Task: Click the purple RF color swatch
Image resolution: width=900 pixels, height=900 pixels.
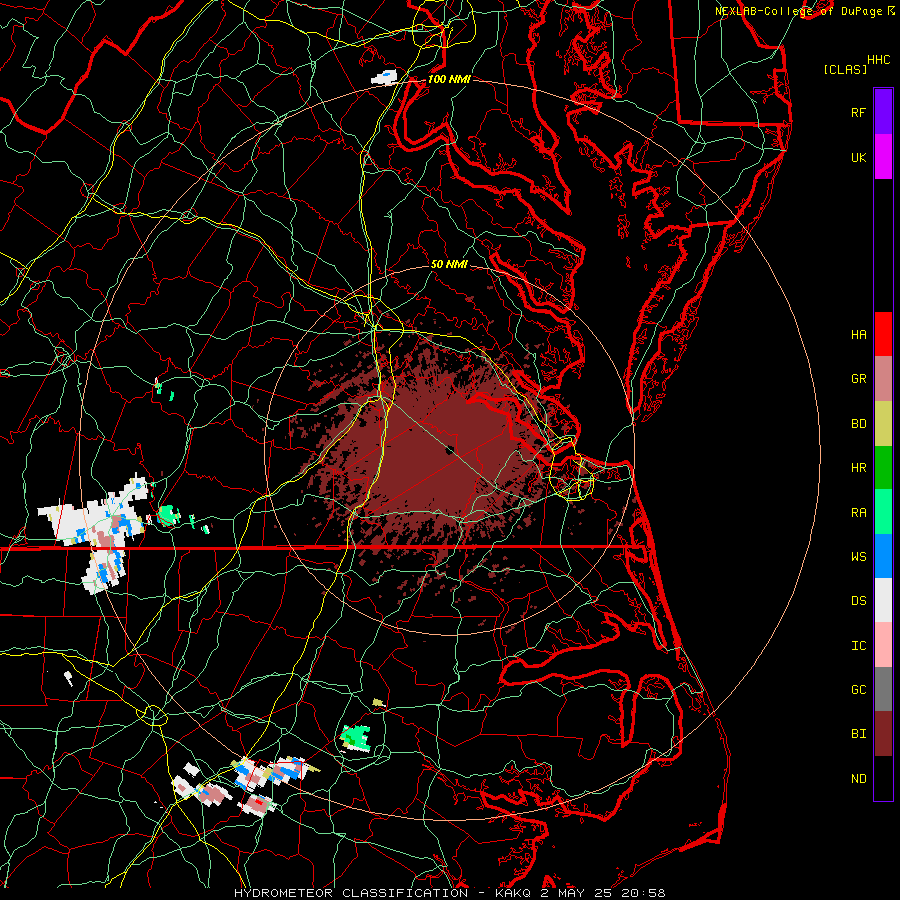Action: (x=883, y=112)
